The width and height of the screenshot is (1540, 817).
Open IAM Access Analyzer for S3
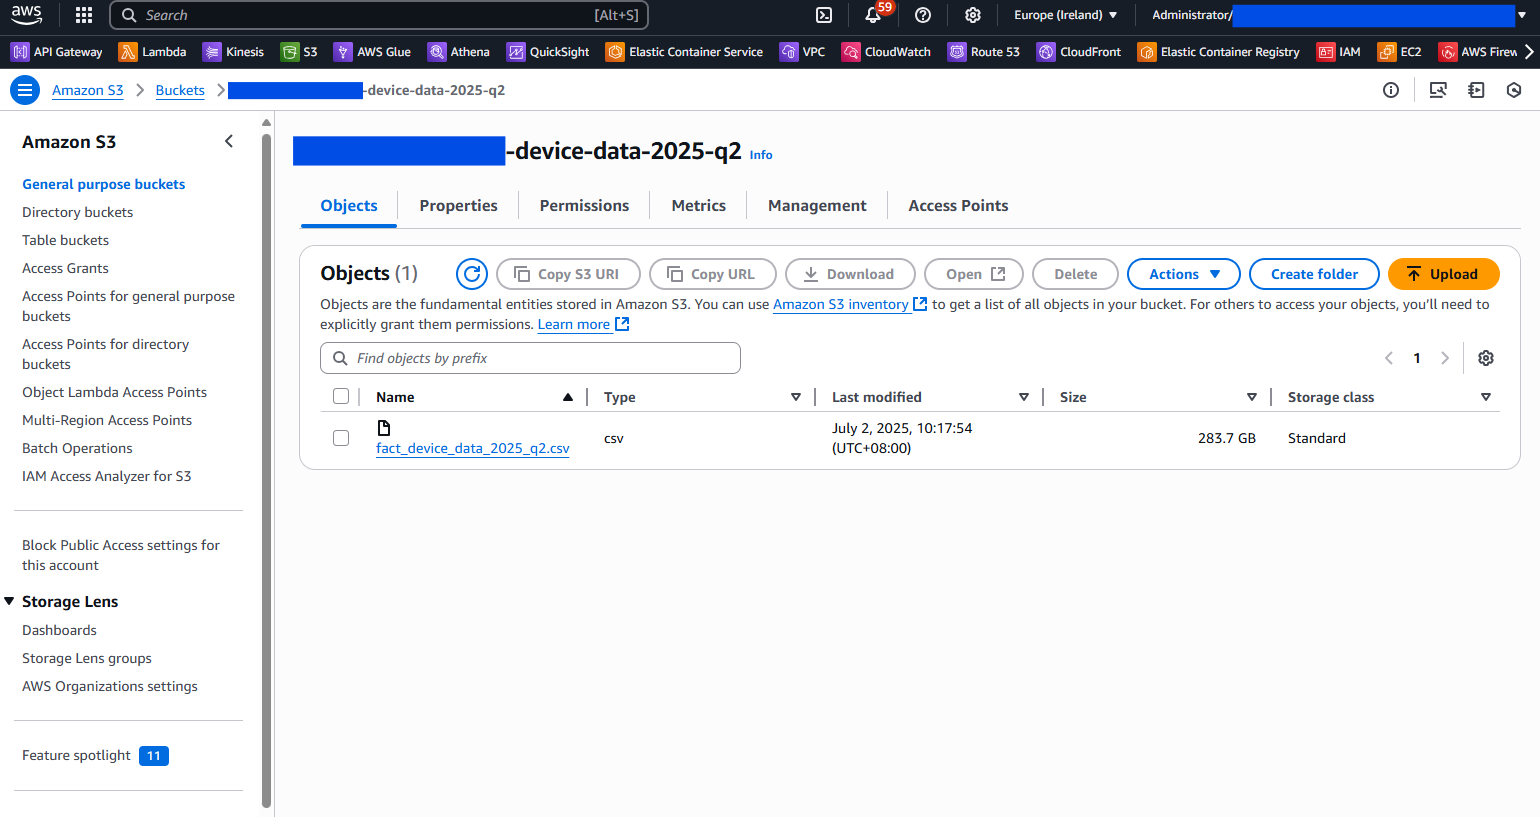click(x=107, y=476)
